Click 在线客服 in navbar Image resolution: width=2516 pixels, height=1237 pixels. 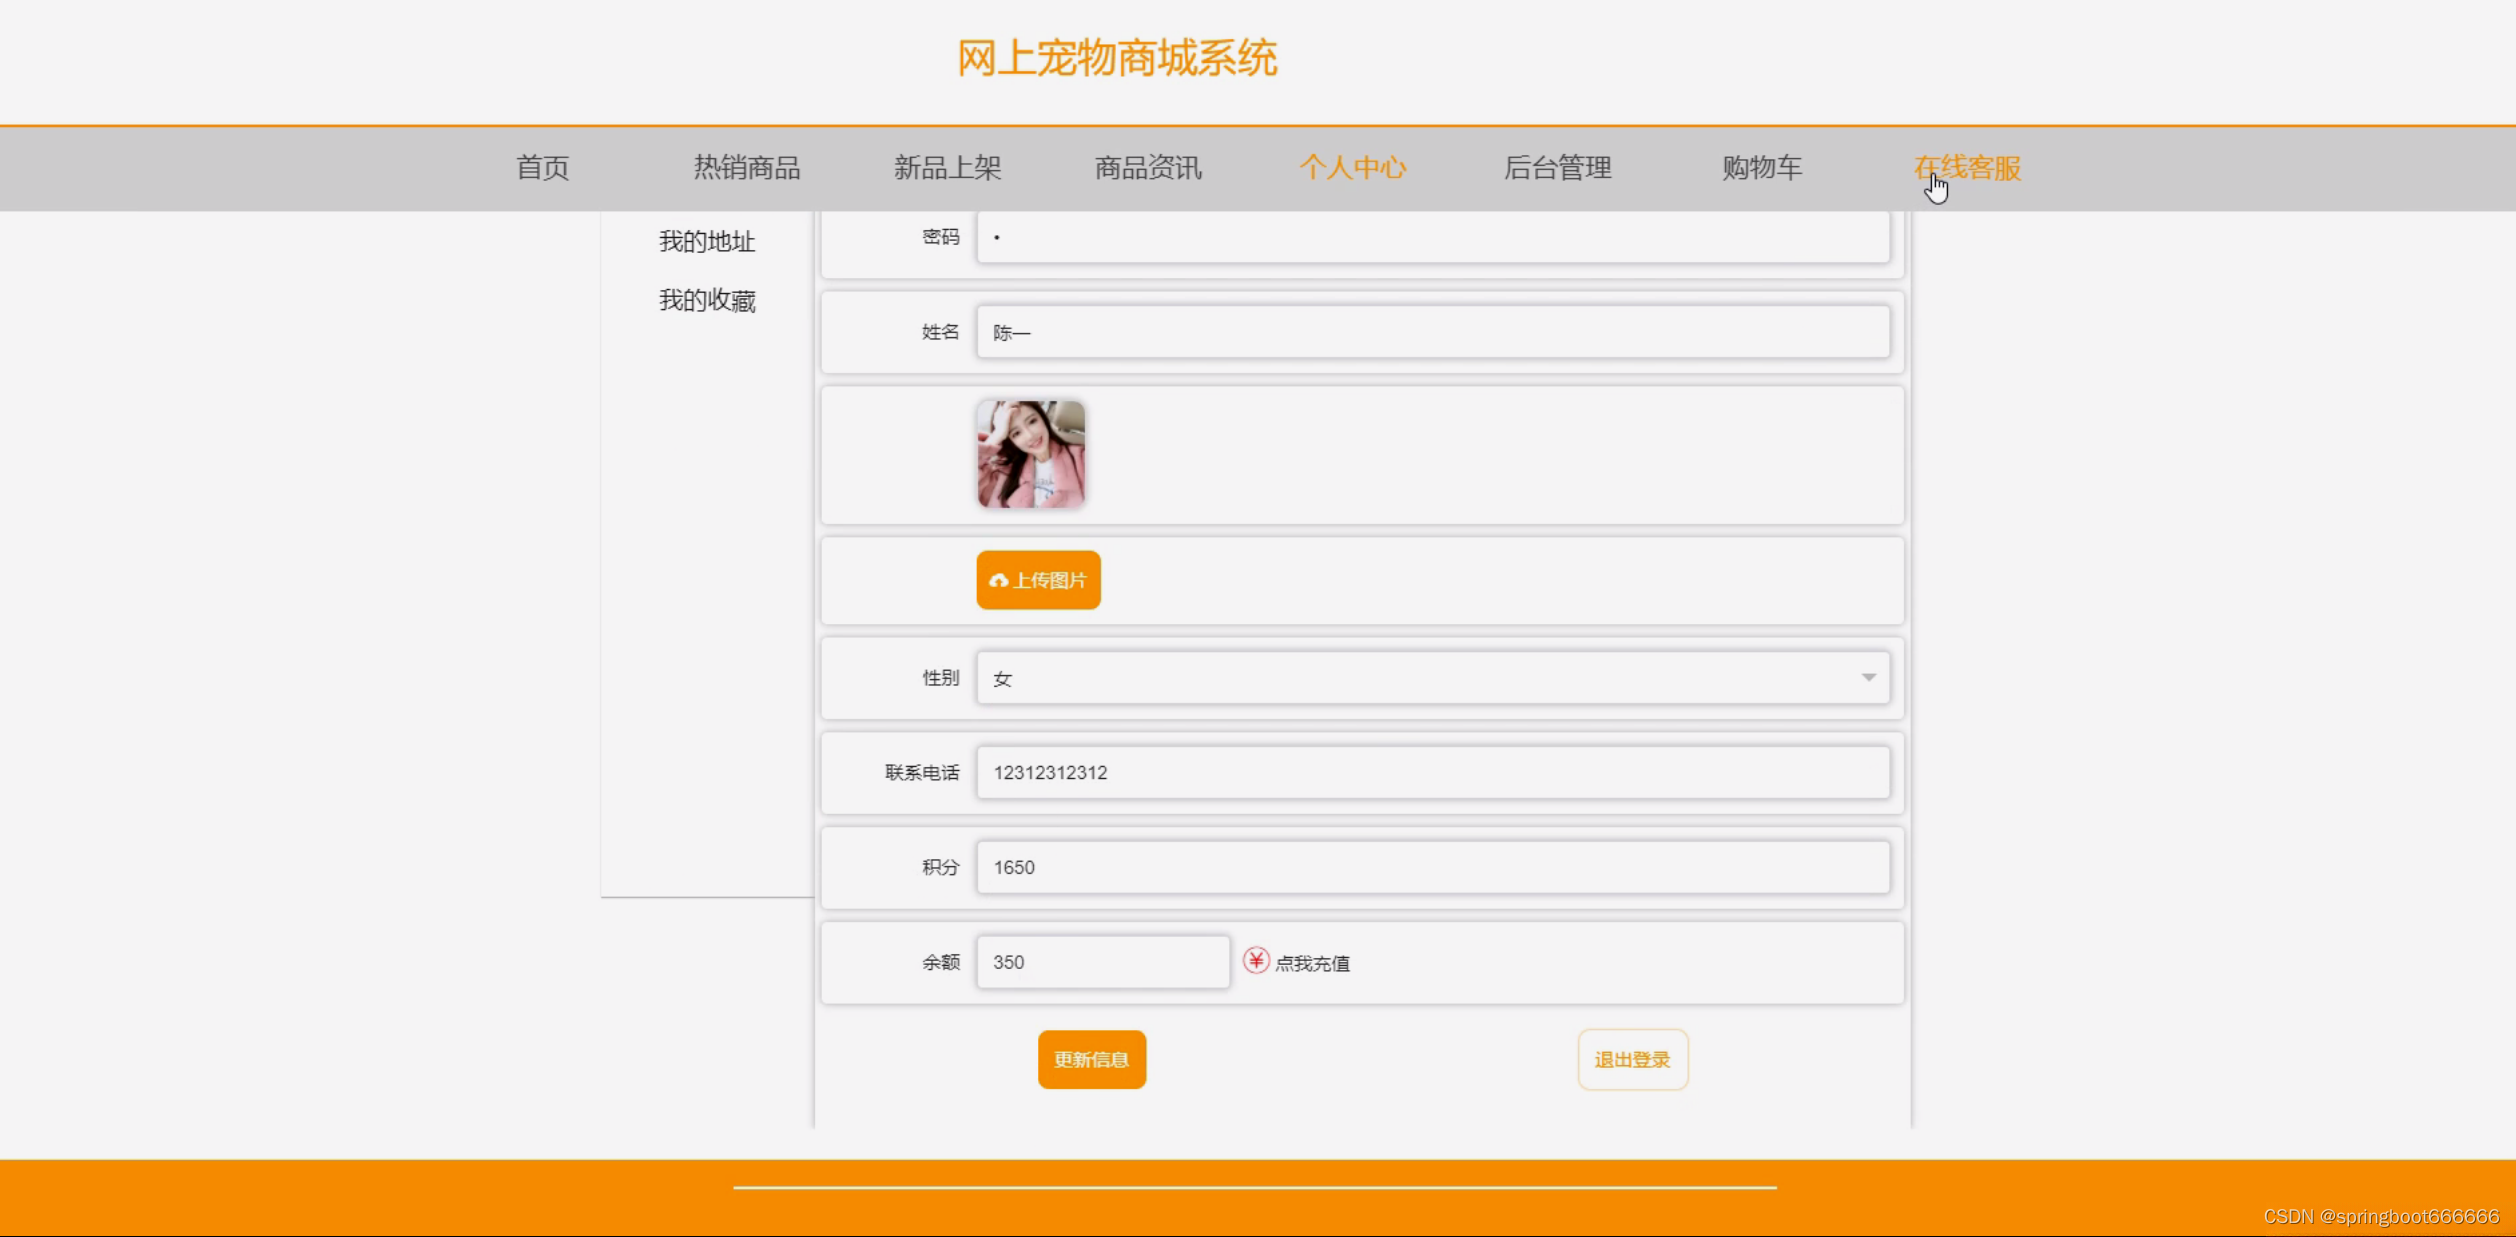[1967, 168]
